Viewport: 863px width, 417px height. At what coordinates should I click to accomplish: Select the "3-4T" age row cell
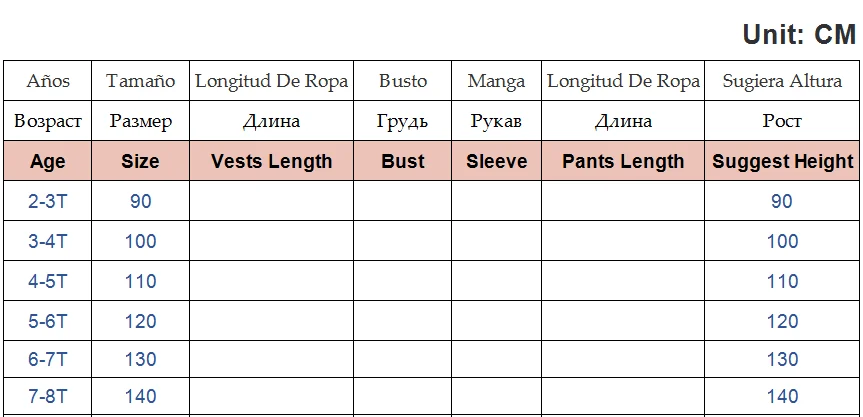pyautogui.click(x=47, y=241)
